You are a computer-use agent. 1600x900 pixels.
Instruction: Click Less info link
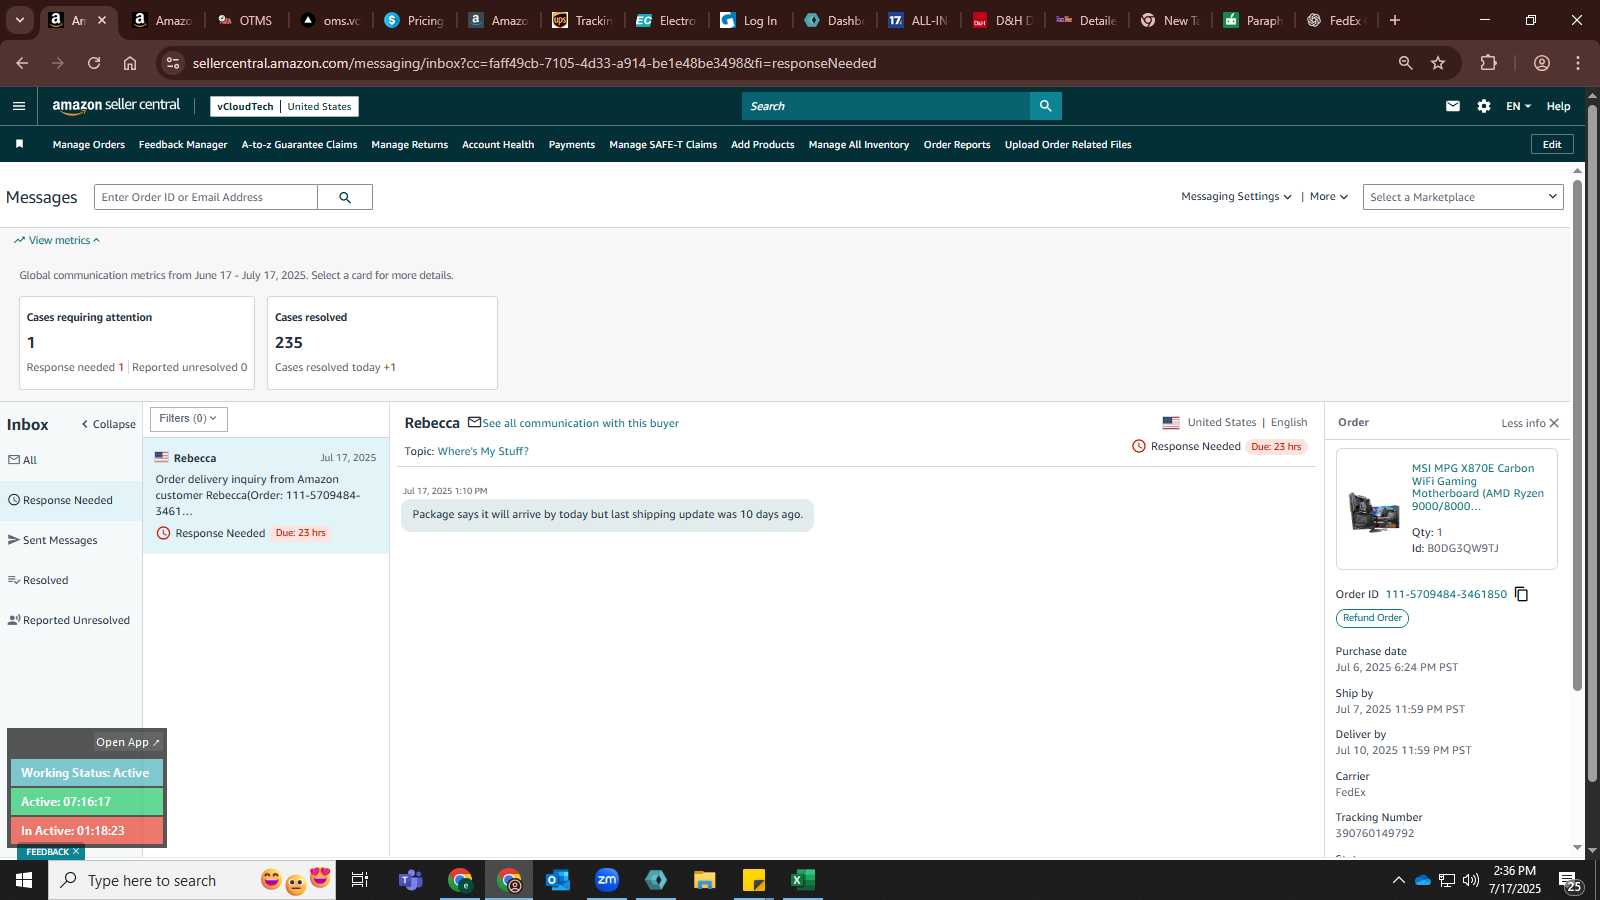pyautogui.click(x=1523, y=423)
